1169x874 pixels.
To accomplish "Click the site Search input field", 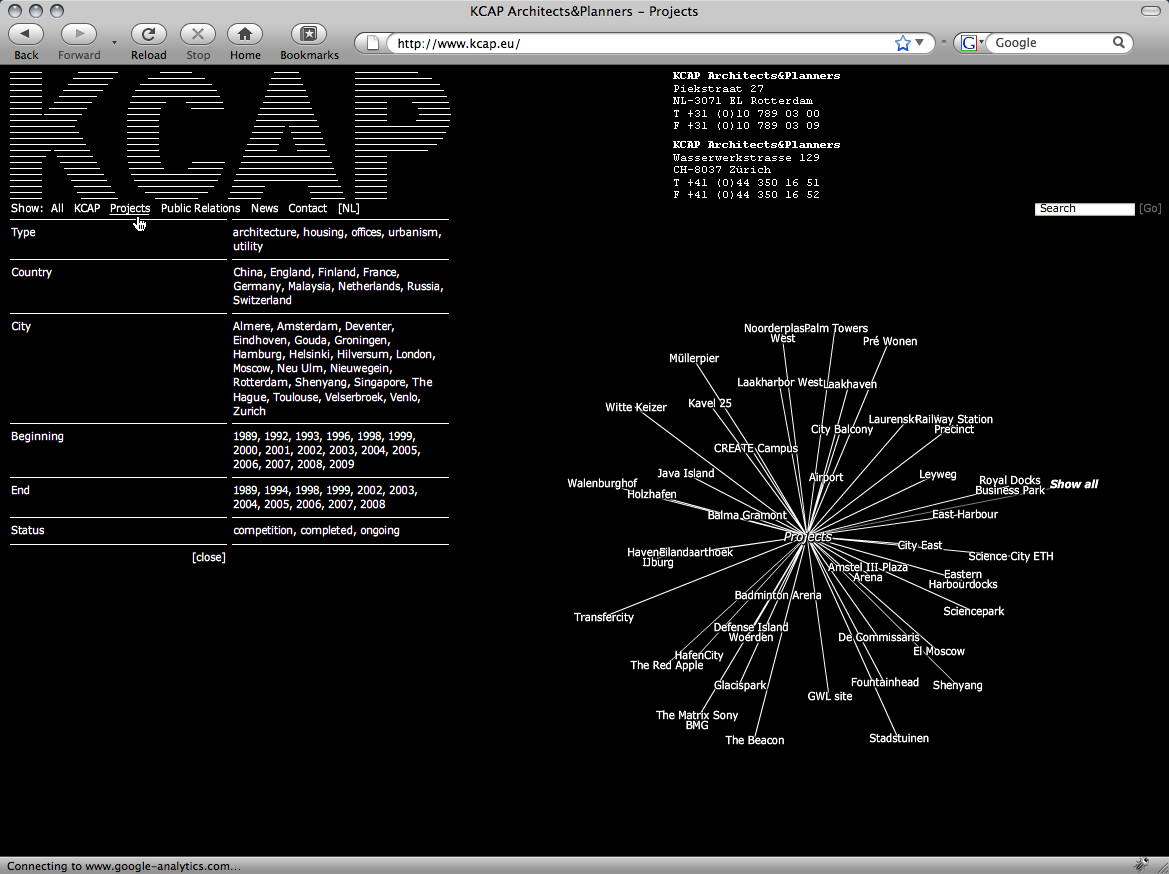I will click(x=1084, y=208).
